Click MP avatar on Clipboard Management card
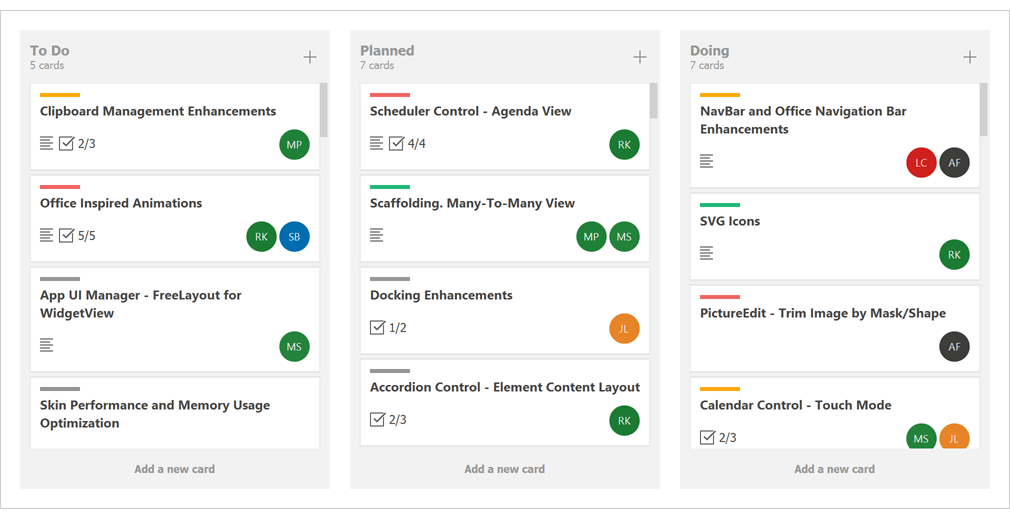 tap(294, 144)
